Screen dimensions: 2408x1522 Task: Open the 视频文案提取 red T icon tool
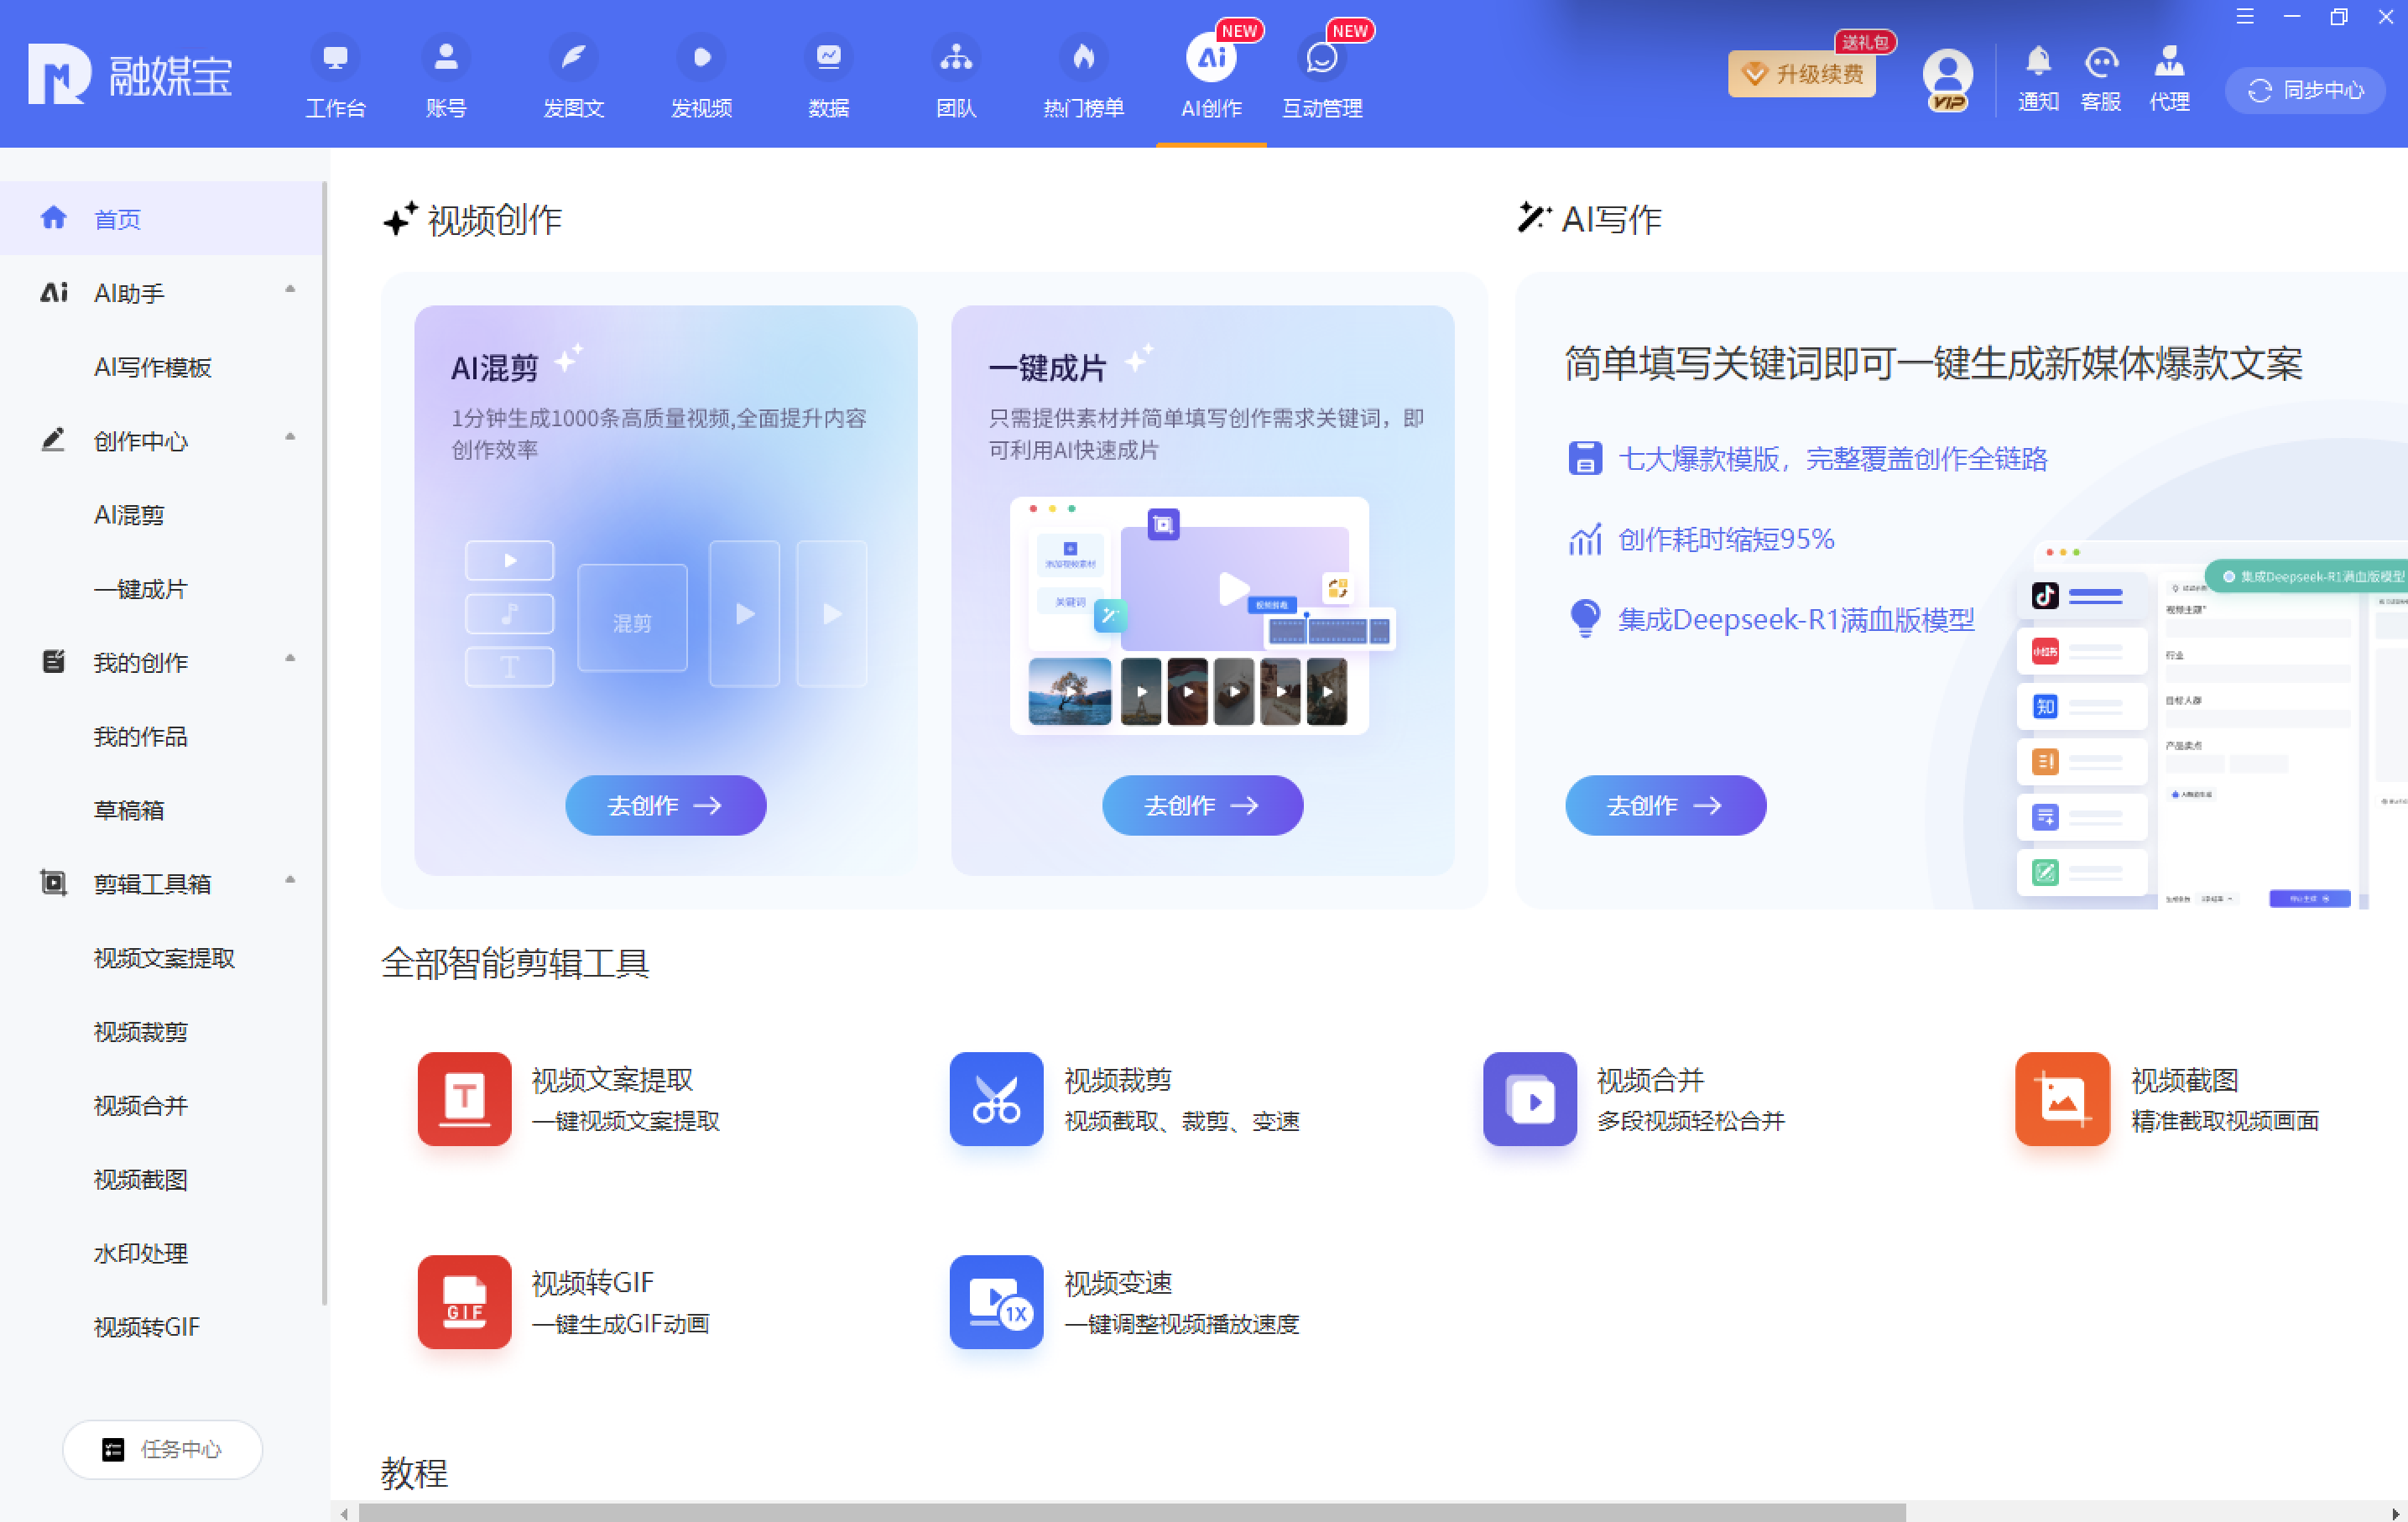pyautogui.click(x=464, y=1098)
